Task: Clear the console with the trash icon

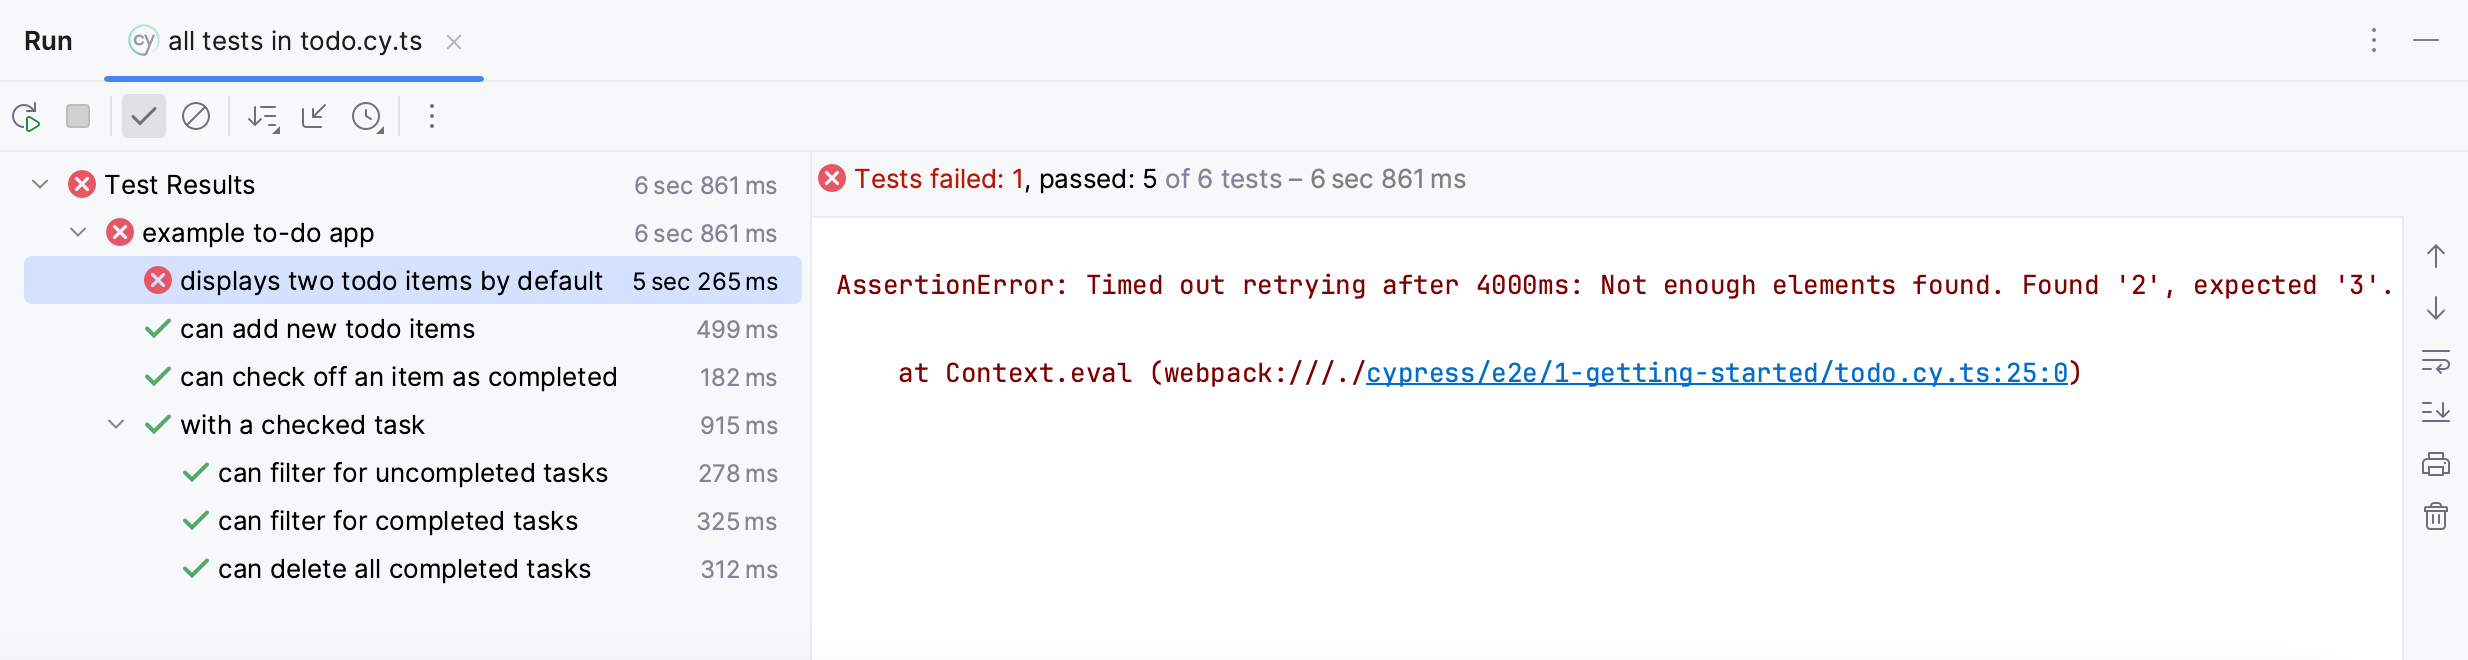Action: coord(2437,515)
